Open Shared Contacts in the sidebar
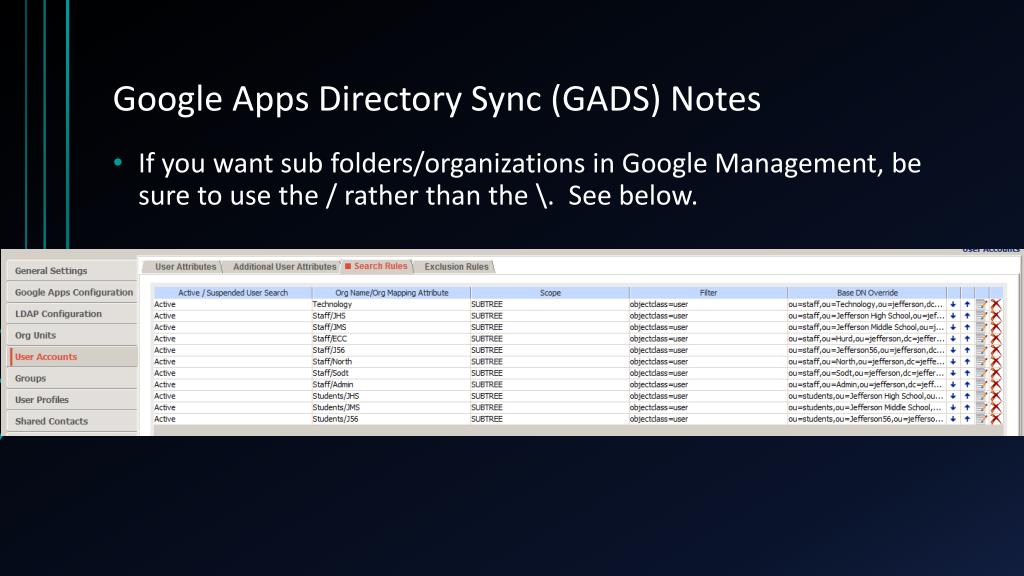The height and width of the screenshot is (576, 1024). (72, 421)
